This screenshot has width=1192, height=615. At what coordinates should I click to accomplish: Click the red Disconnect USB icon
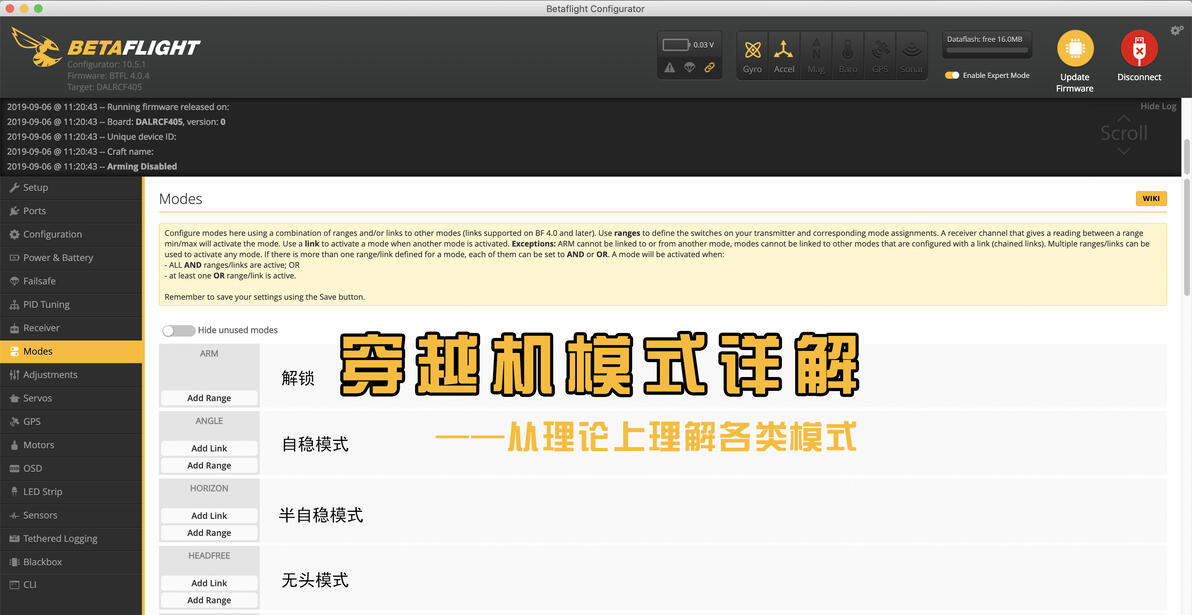[1139, 49]
